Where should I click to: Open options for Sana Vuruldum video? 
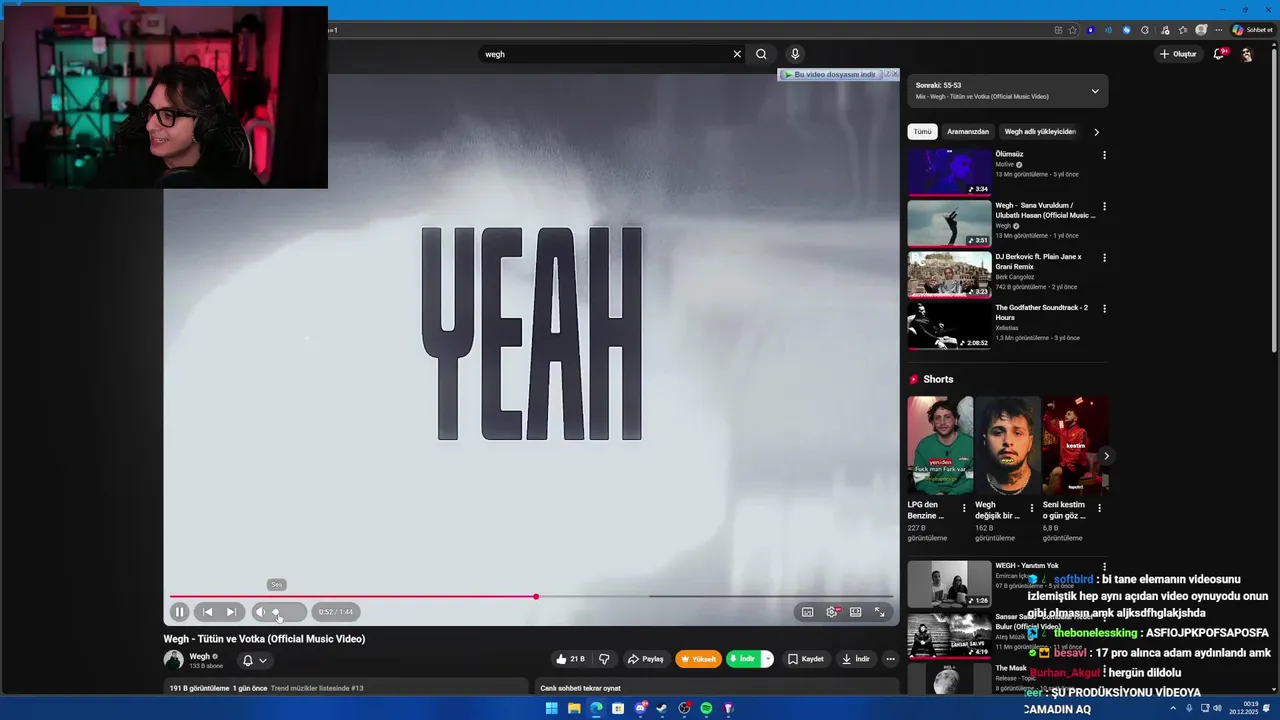[x=1104, y=206]
